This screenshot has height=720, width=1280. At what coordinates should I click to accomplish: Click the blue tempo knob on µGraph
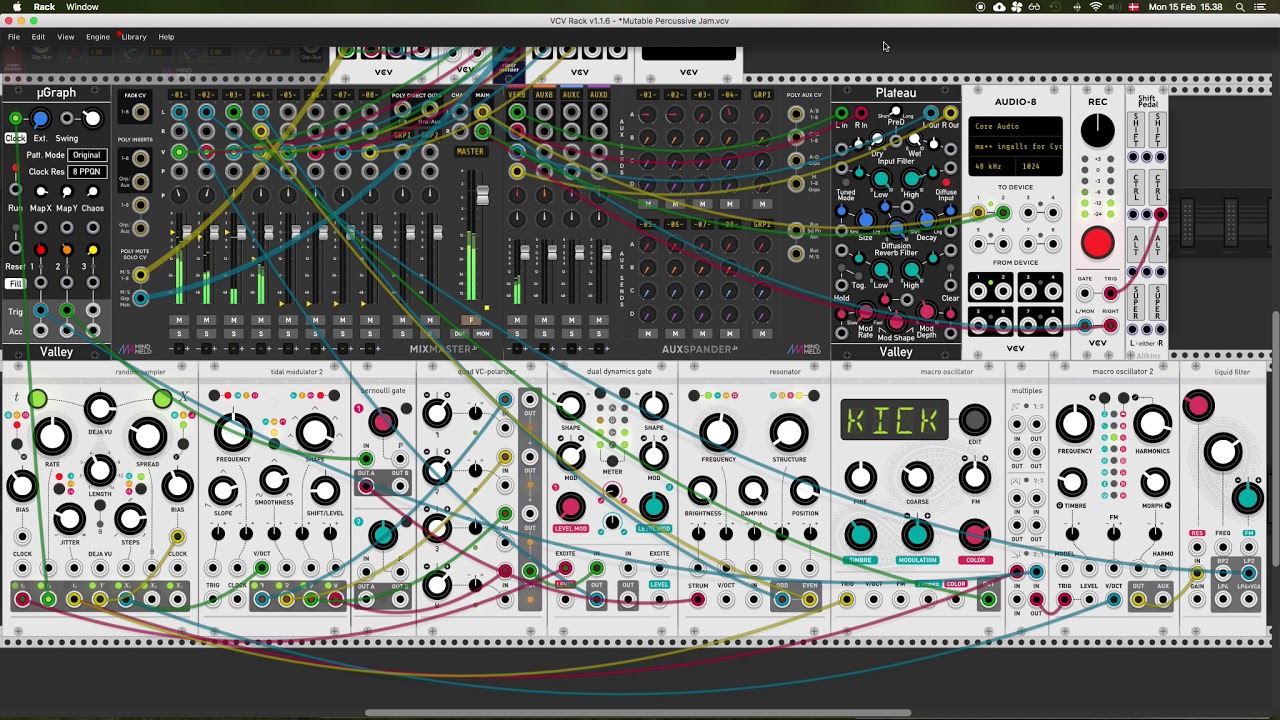(x=40, y=119)
